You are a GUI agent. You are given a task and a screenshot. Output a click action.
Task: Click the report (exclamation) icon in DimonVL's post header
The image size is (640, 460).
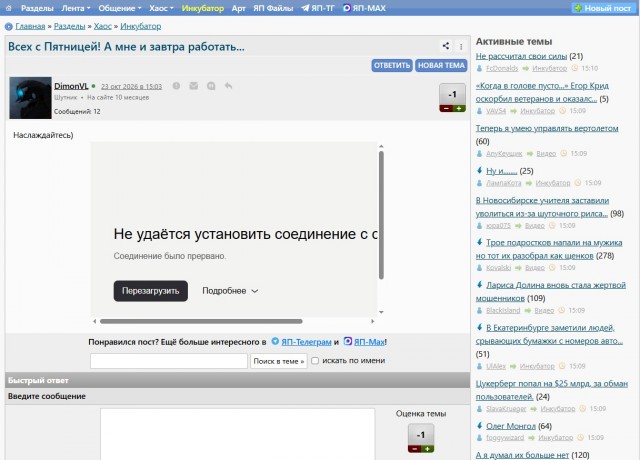pos(176,86)
